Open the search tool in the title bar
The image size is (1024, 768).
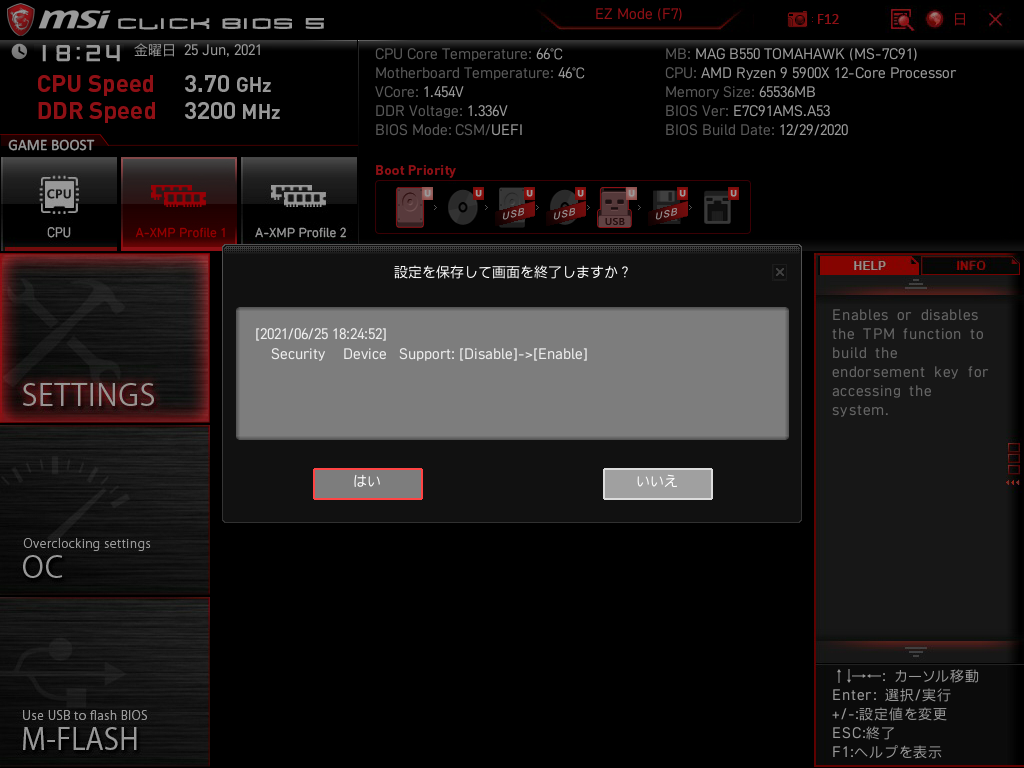pos(901,19)
